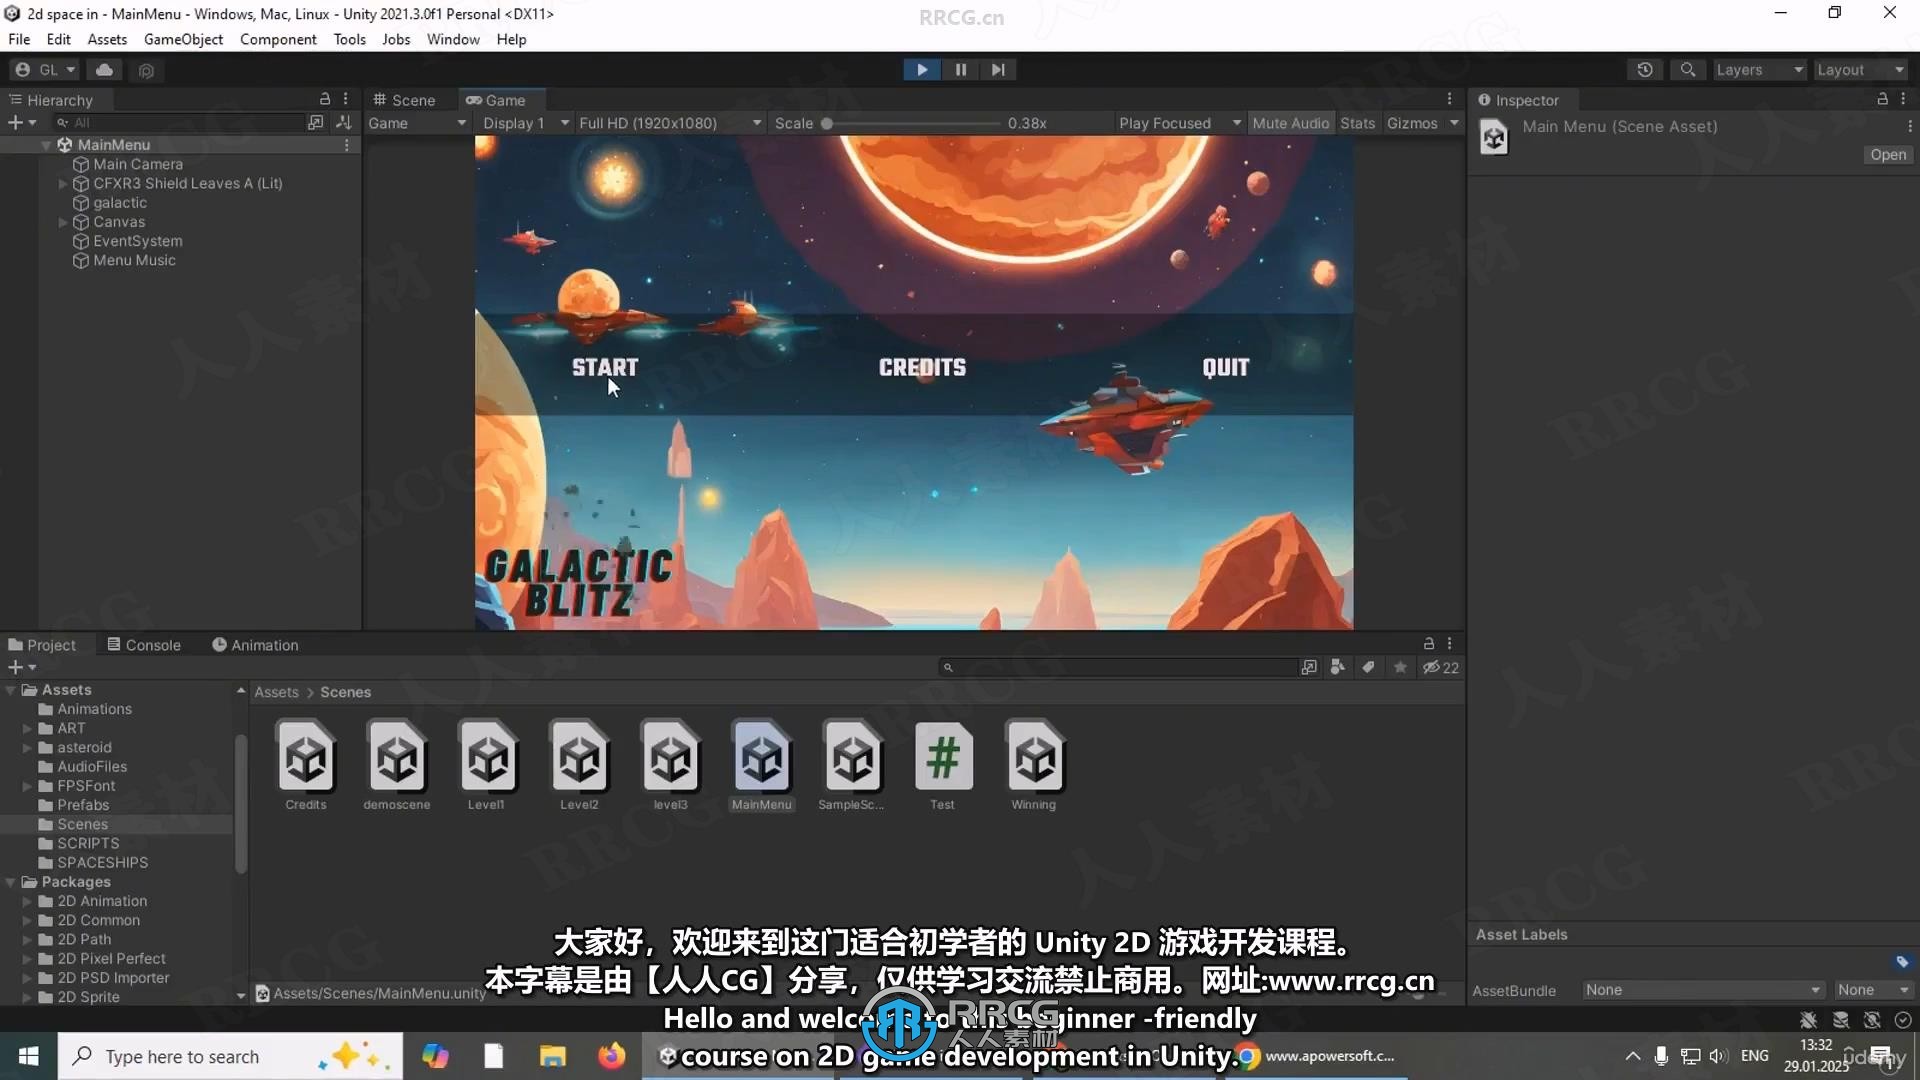
Task: Adjust the Game view Scale slider
Action: 912,123
